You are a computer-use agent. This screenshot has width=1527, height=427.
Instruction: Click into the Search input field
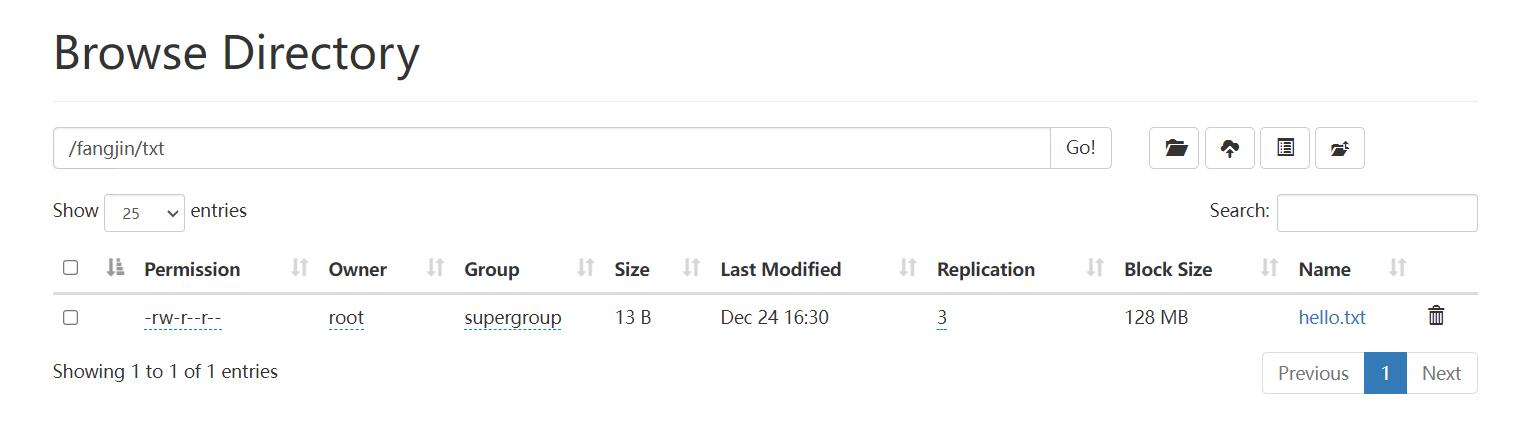click(x=1377, y=213)
